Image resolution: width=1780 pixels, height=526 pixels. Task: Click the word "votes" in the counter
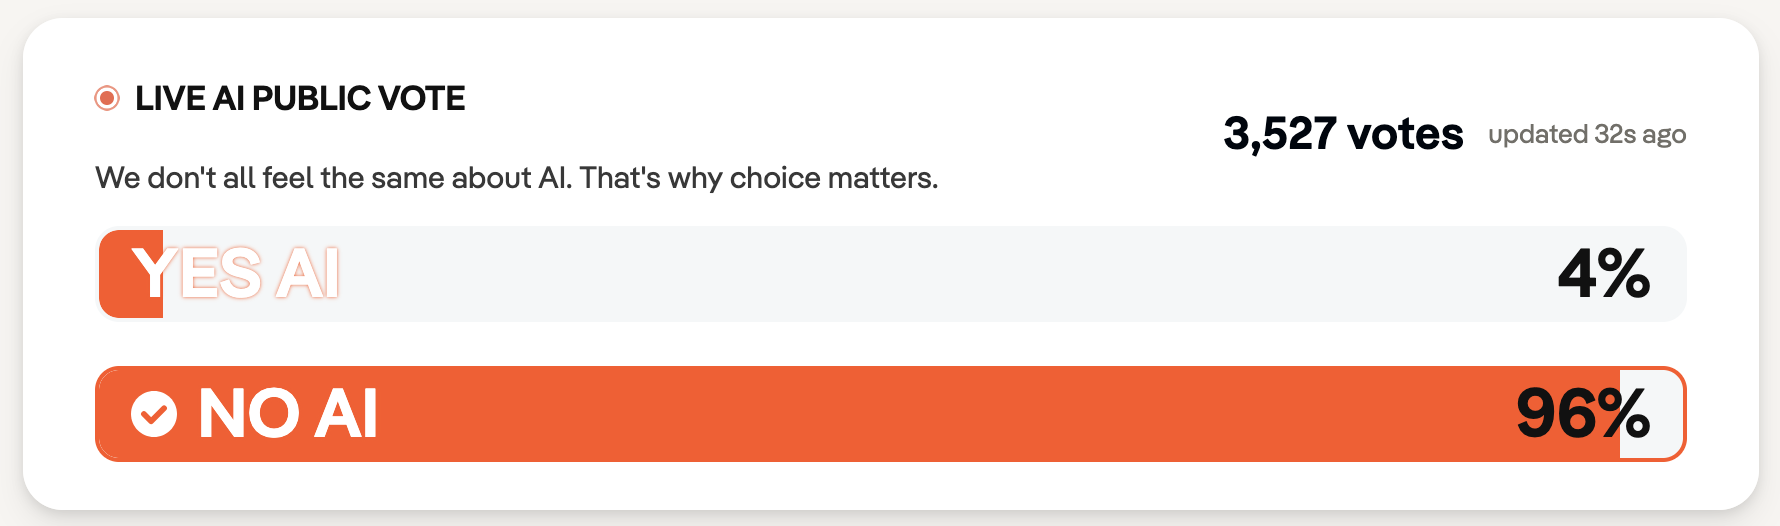1405,134
